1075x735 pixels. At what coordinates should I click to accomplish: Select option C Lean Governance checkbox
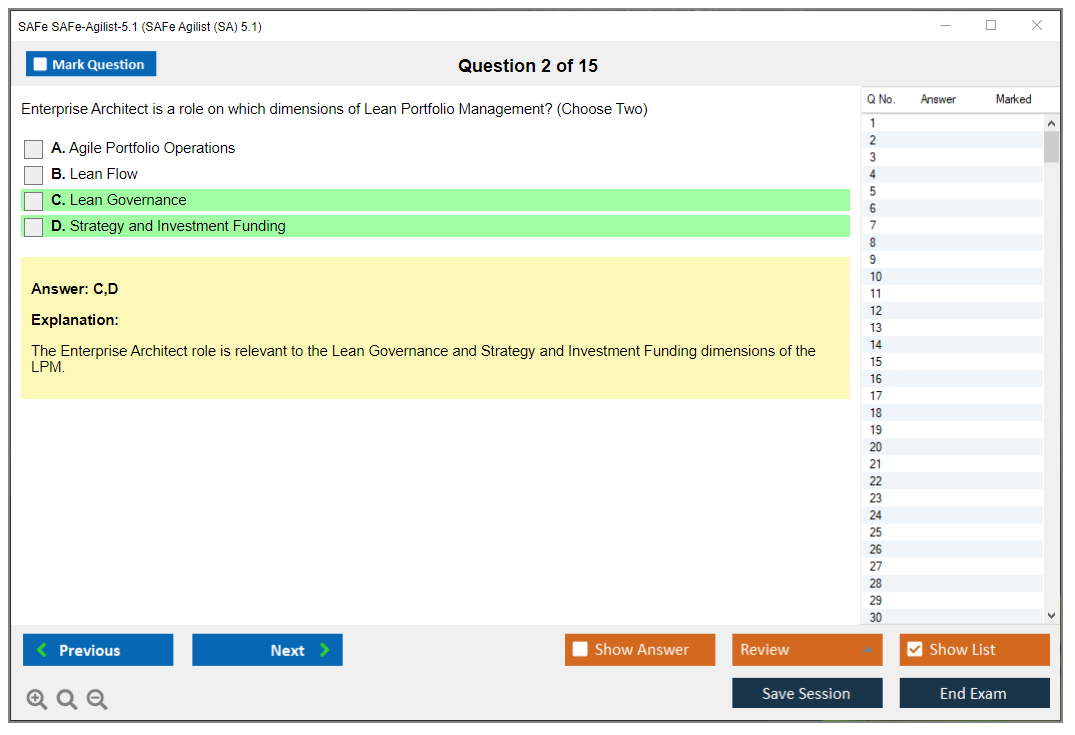34,201
